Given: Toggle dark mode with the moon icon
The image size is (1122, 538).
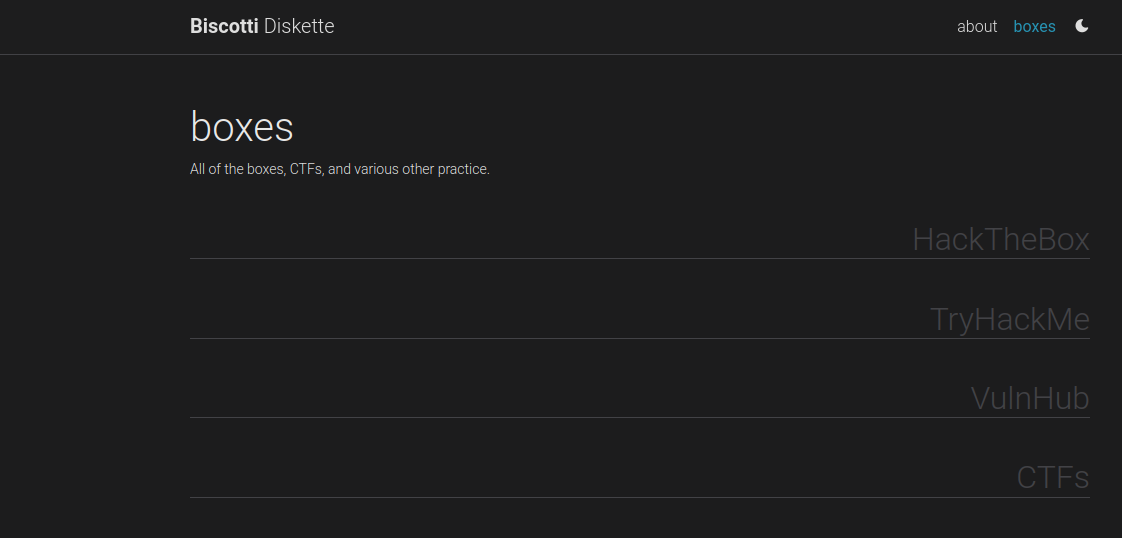Looking at the screenshot, I should pos(1082,26).
